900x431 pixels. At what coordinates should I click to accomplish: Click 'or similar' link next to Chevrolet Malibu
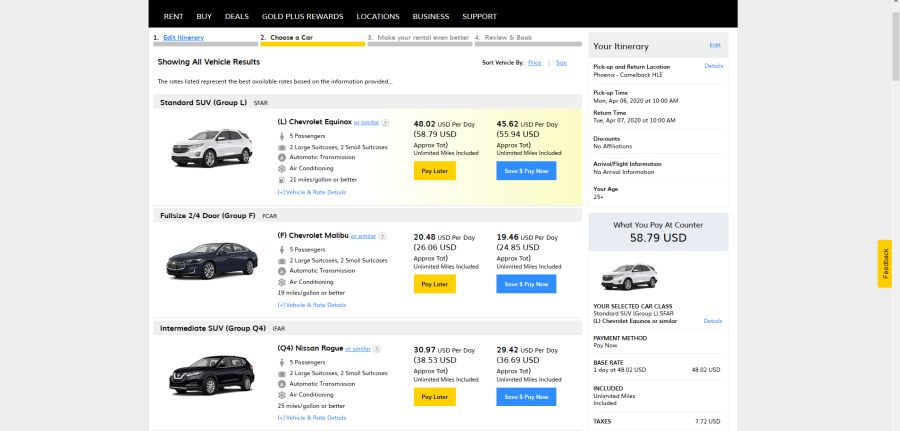click(363, 236)
